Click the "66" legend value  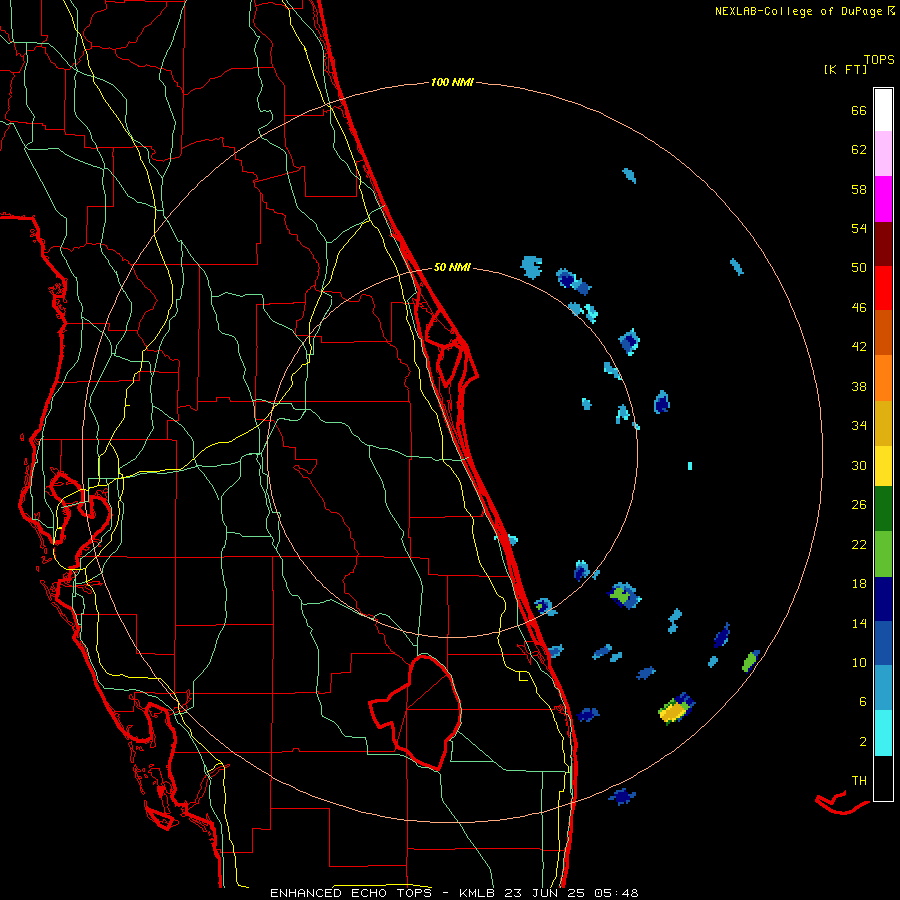859,110
